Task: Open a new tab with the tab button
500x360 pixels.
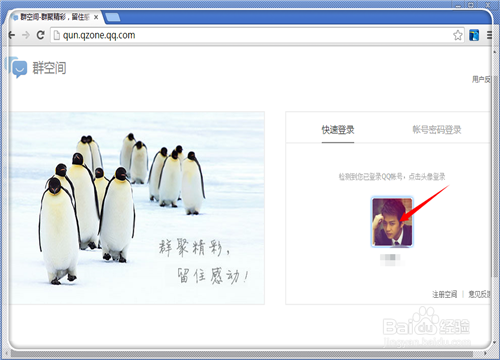Action: [113, 17]
